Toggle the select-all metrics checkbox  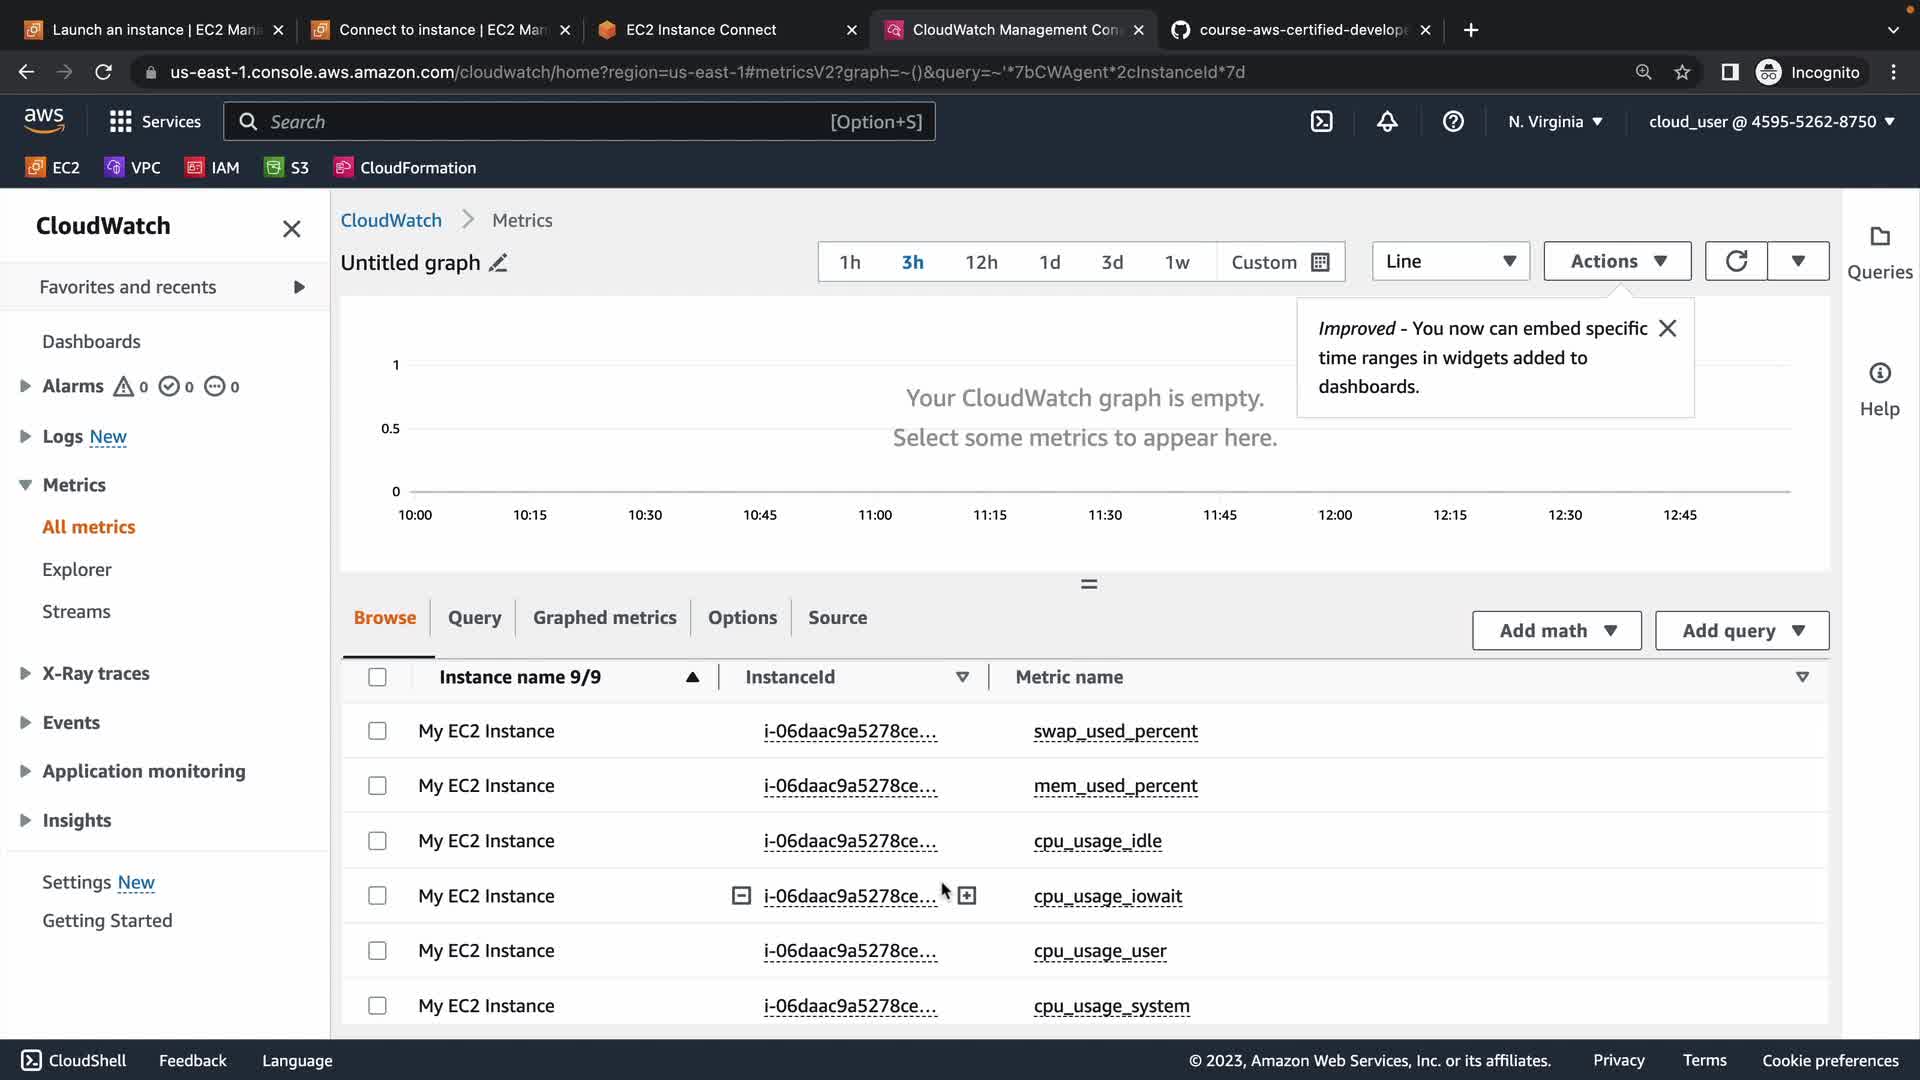tap(377, 677)
